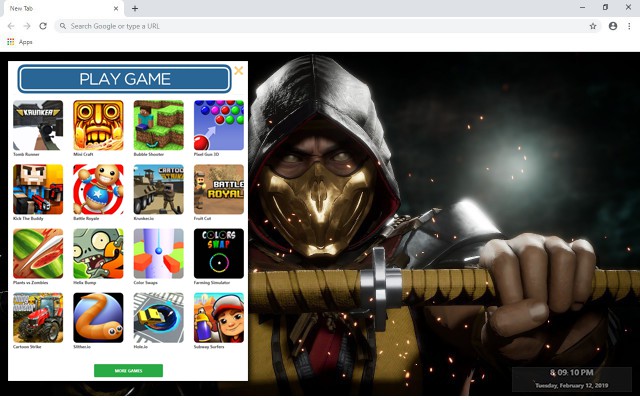The image size is (640, 400).
Task: Click the 'Krunker.io' text label
Action: [144, 218]
